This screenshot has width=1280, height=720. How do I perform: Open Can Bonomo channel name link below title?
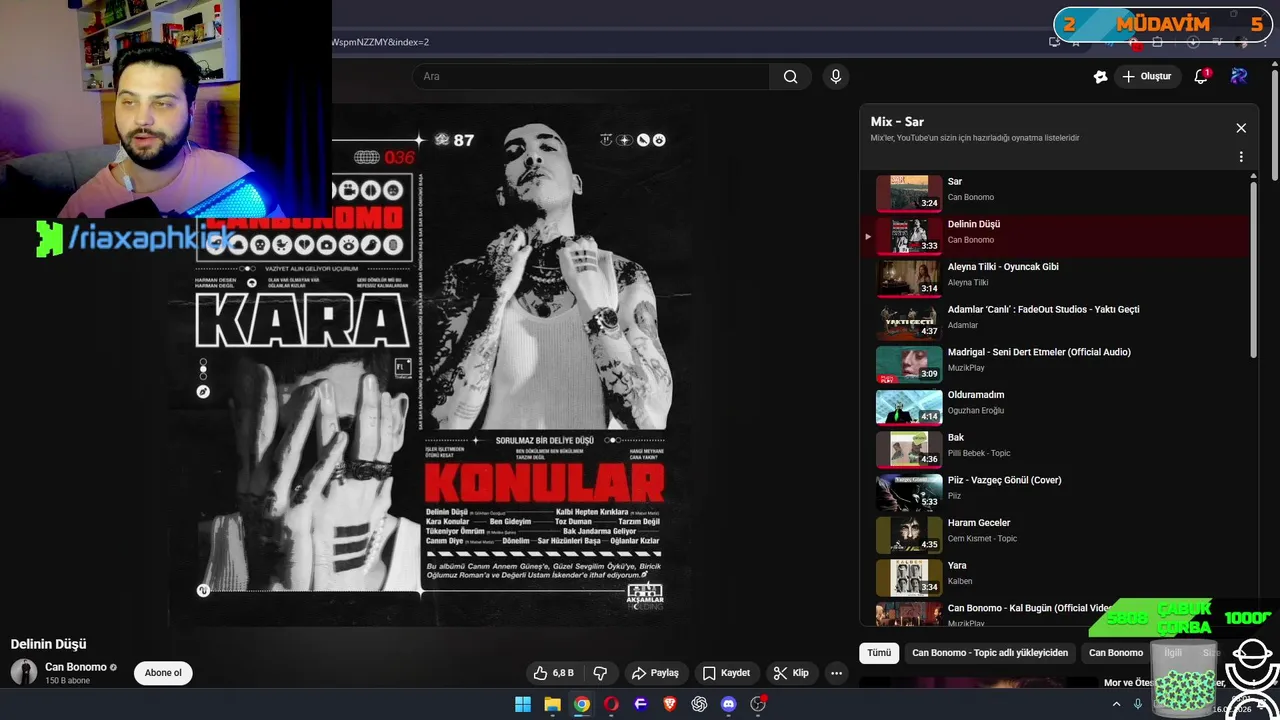point(76,667)
